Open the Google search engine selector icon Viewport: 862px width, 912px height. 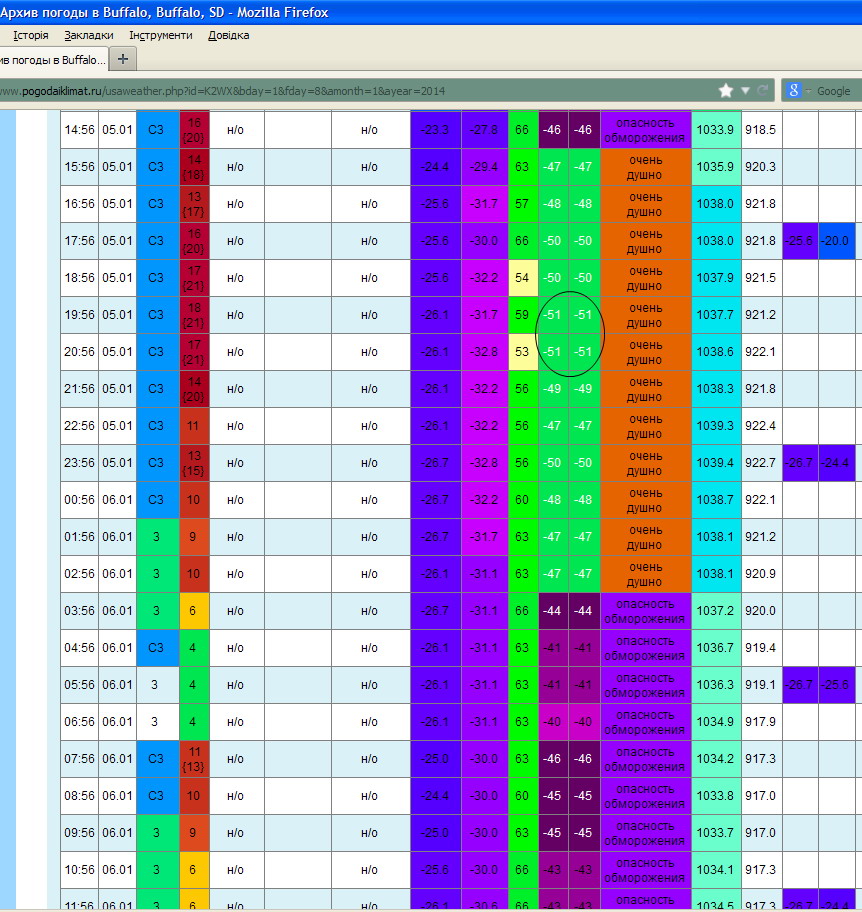(x=793, y=91)
